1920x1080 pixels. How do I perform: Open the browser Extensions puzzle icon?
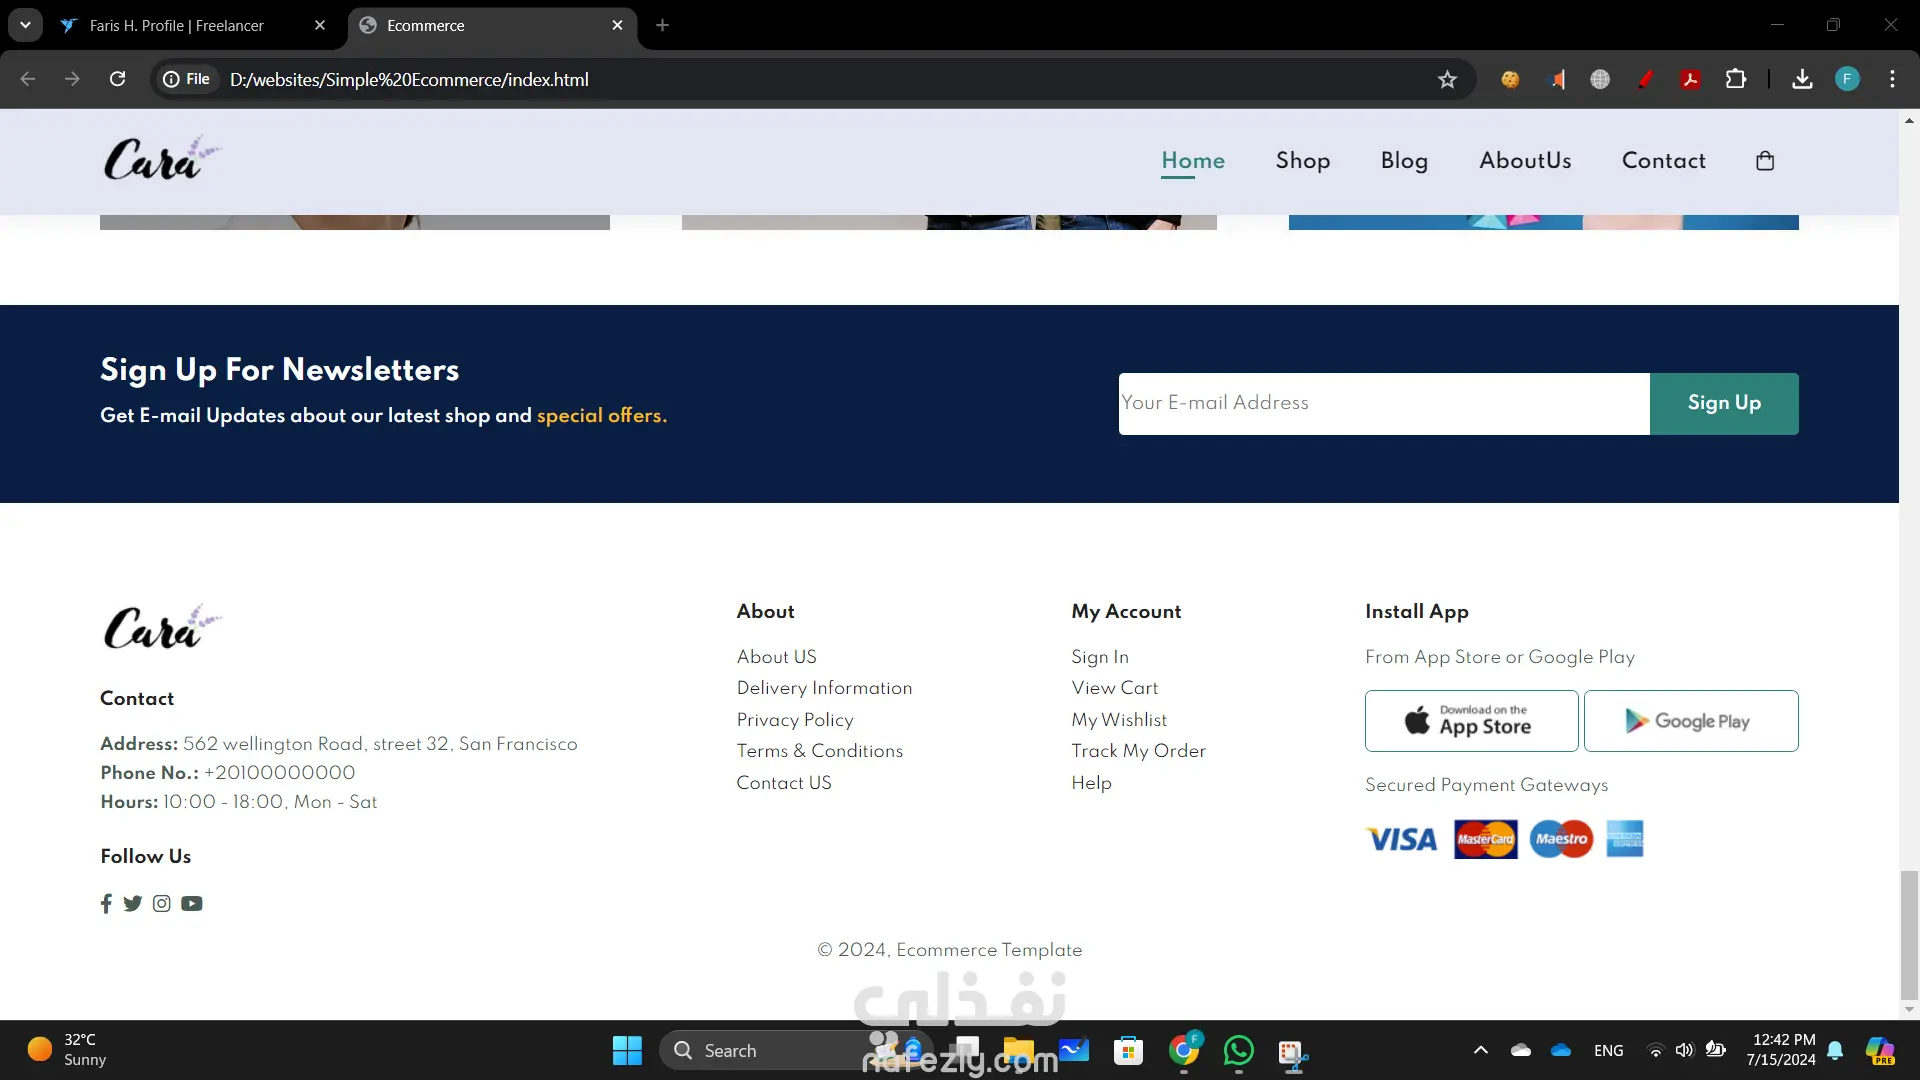click(1736, 79)
